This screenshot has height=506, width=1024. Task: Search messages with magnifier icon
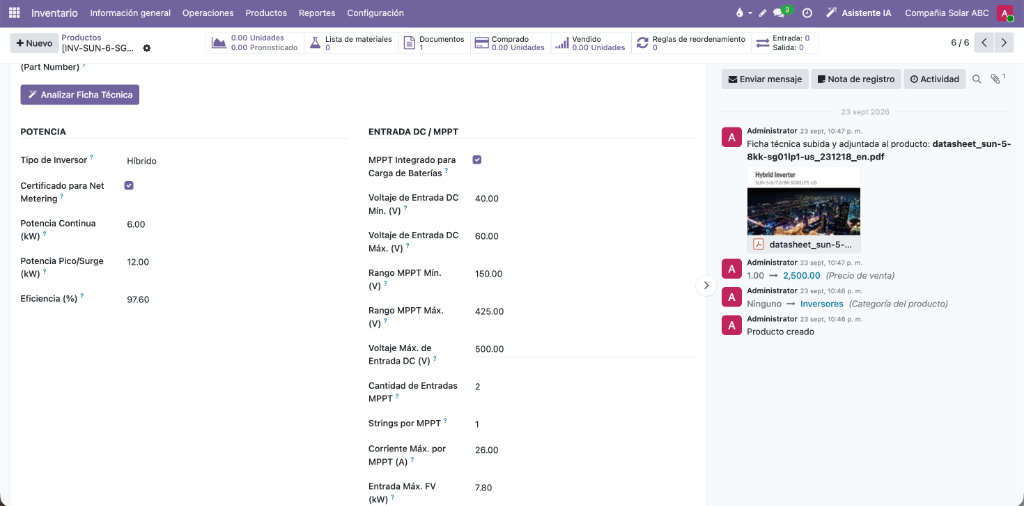(977, 79)
